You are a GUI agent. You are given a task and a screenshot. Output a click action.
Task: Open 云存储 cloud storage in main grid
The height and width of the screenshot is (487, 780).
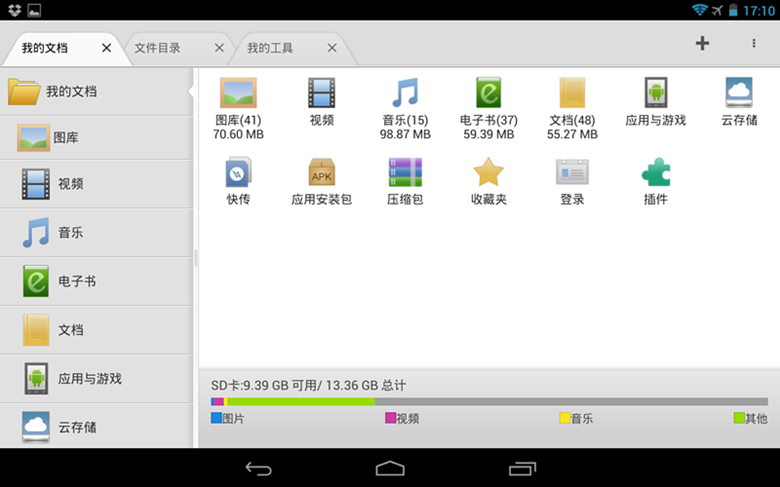pos(739,94)
